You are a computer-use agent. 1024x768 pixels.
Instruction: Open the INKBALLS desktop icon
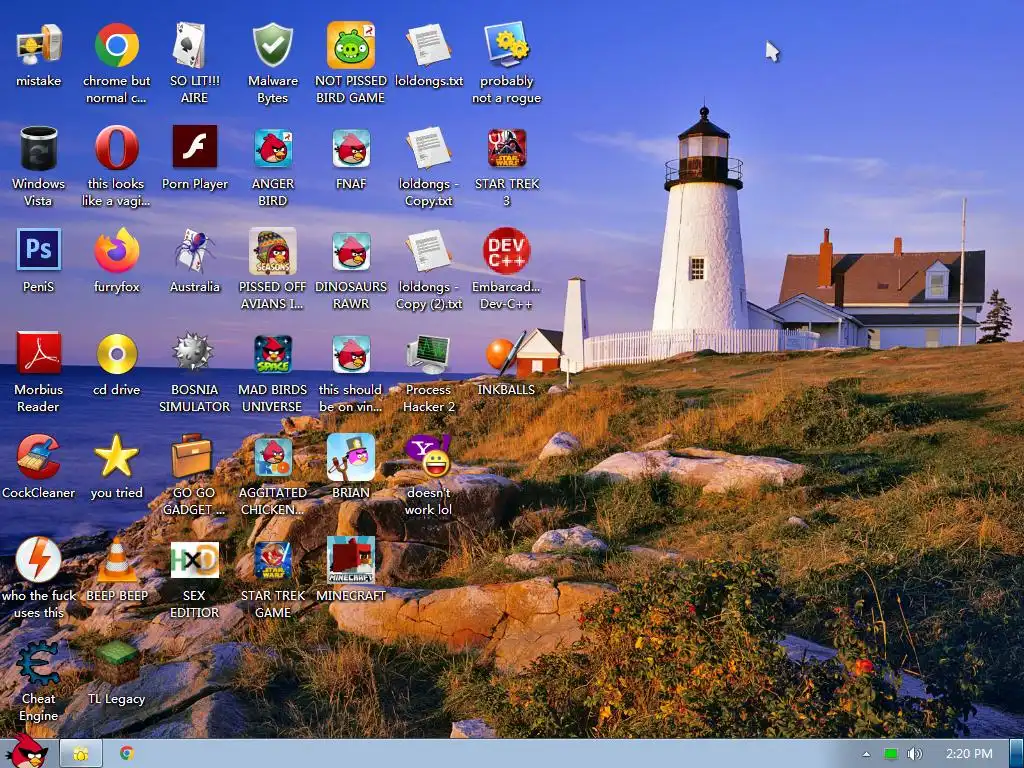(507, 354)
